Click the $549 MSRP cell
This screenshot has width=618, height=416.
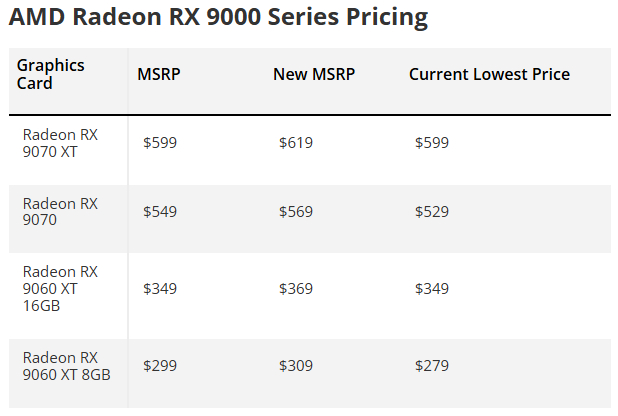tap(160, 212)
